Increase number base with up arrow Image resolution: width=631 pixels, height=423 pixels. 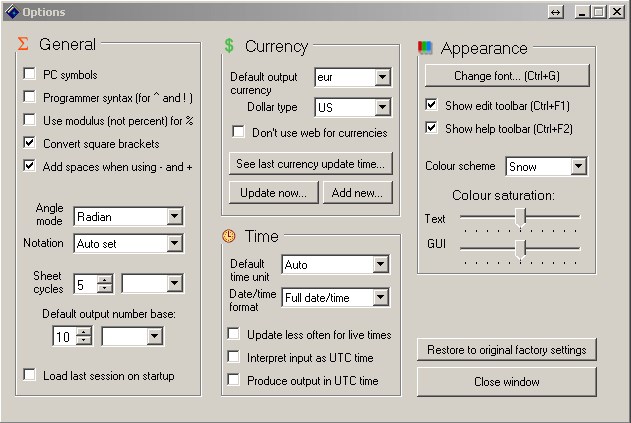pyautogui.click(x=84, y=332)
